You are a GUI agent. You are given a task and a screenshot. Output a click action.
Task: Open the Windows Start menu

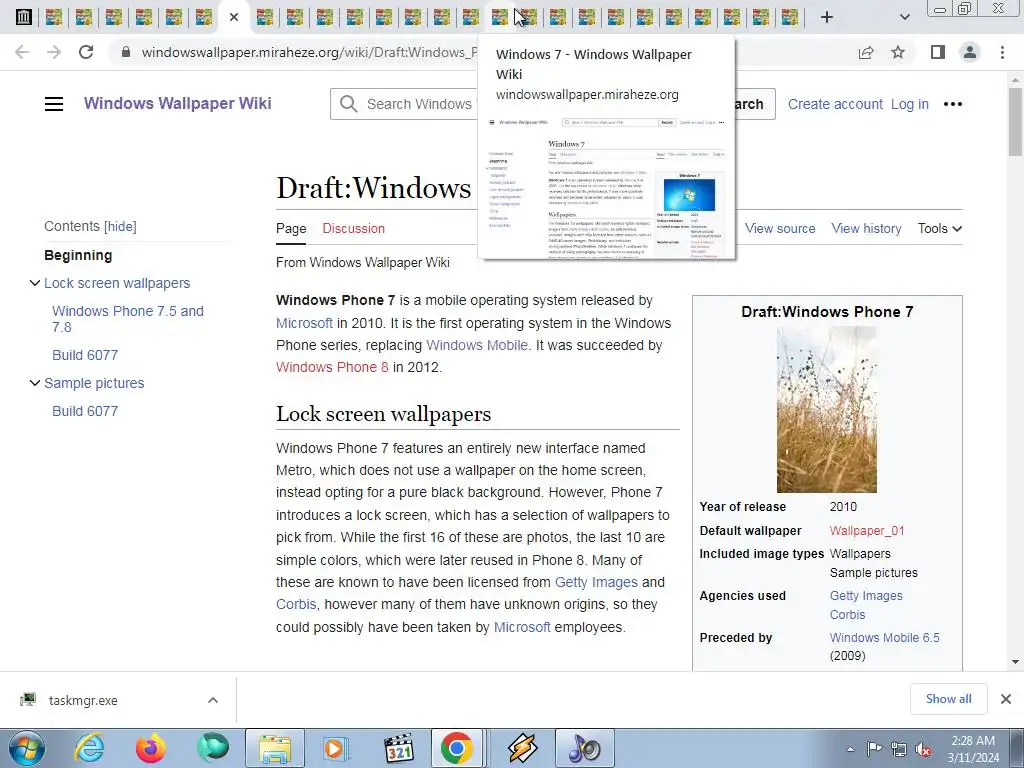[27, 748]
